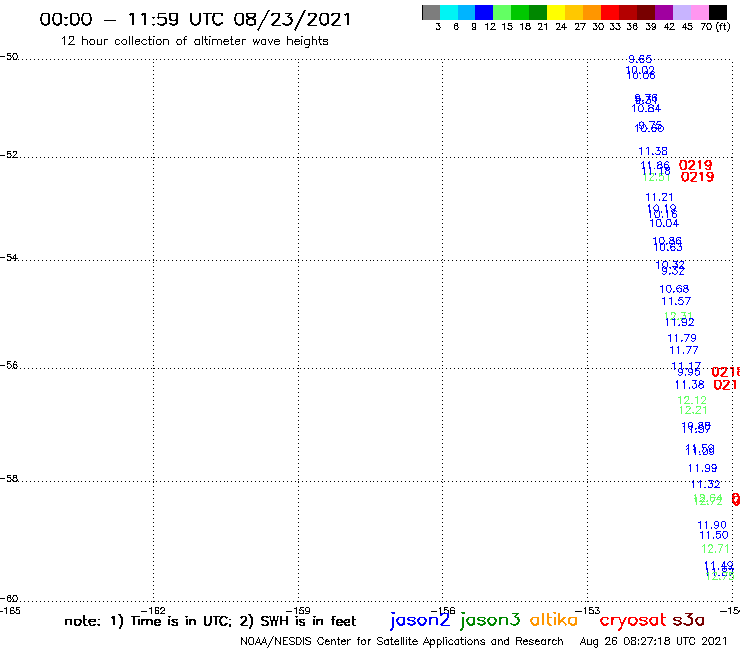Click the red 'cryosat' satellite label
The width and height of the screenshot is (740, 650).
[x=633, y=620]
